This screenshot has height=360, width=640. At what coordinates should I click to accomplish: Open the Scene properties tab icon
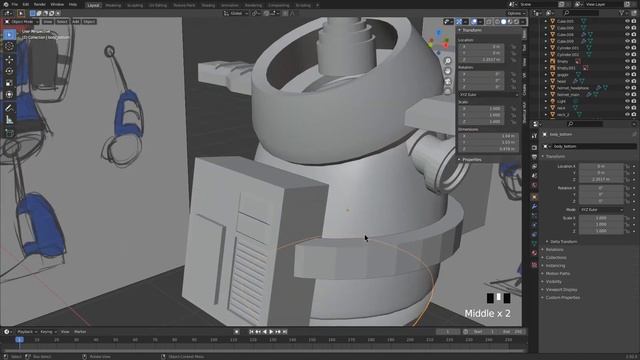[534, 176]
